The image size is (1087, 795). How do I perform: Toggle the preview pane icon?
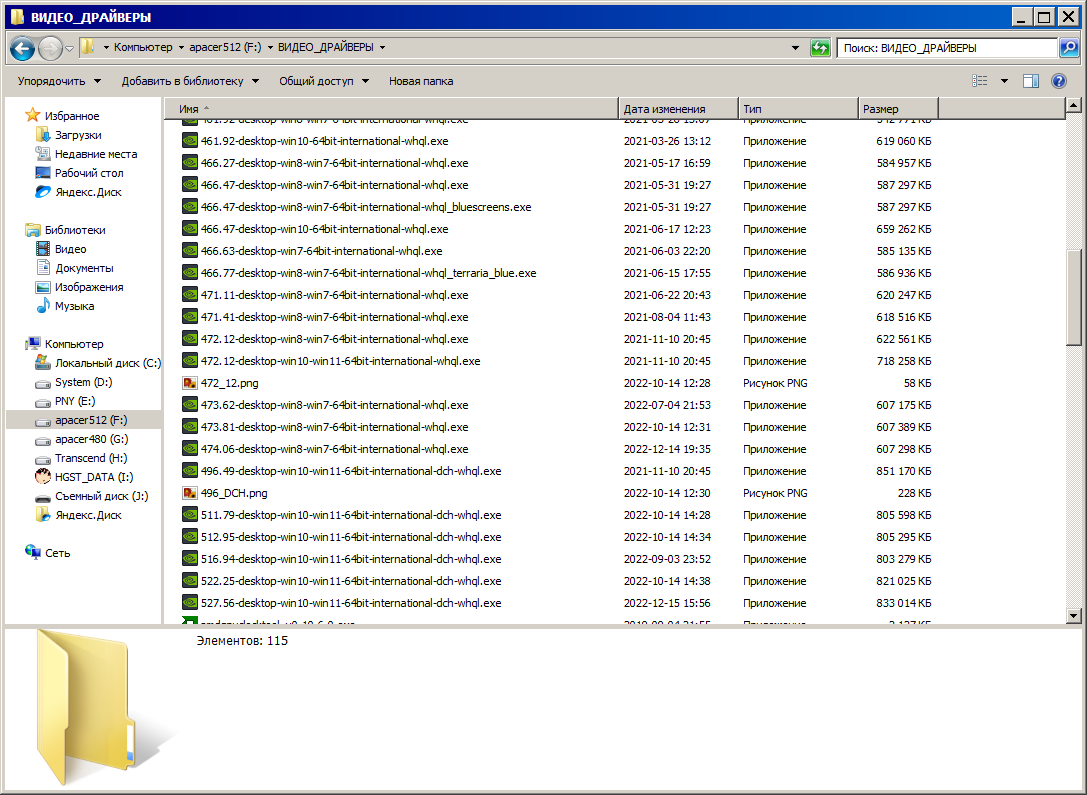1031,81
